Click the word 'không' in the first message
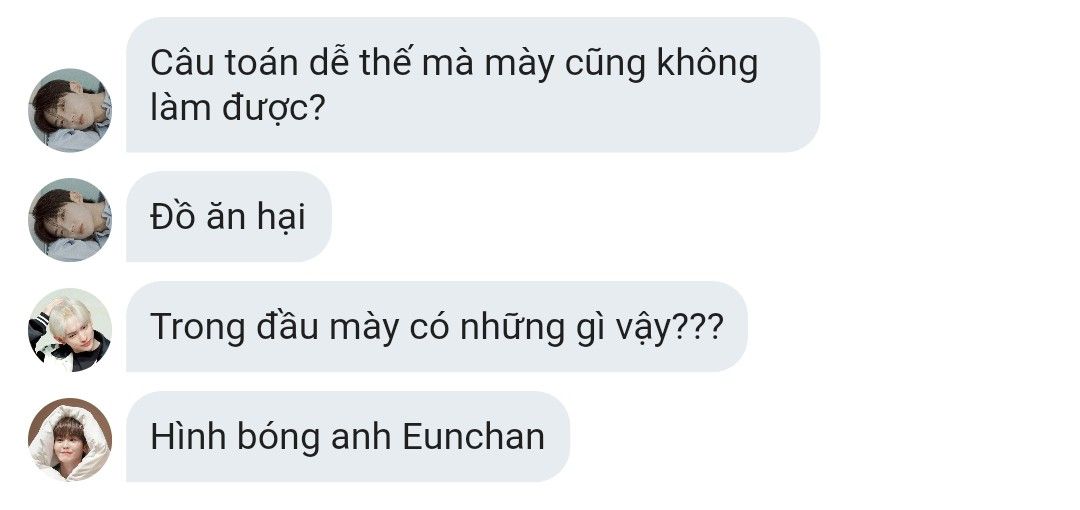Viewport: 1080px width, 510px height. (707, 63)
